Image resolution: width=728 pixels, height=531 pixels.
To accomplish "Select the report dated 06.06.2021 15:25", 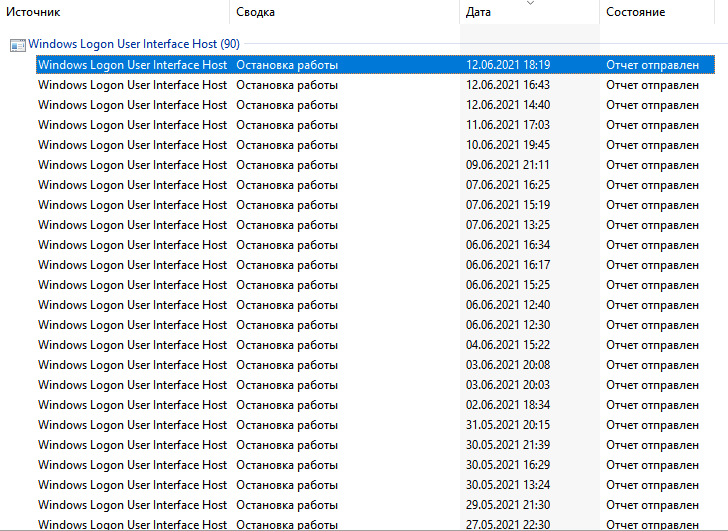I will tap(375, 285).
